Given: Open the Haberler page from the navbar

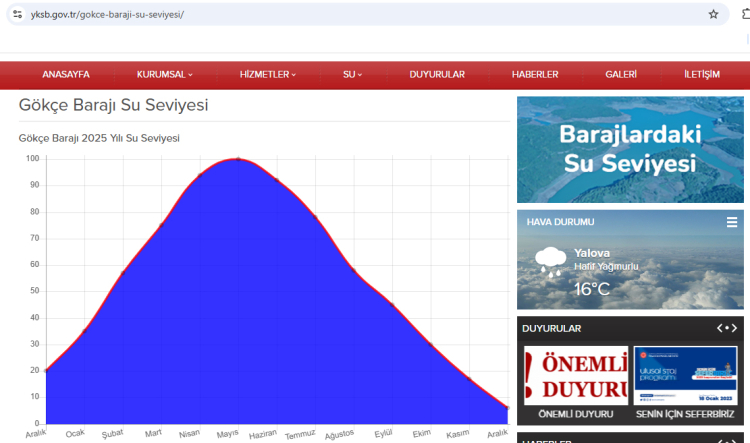Looking at the screenshot, I should [535, 75].
